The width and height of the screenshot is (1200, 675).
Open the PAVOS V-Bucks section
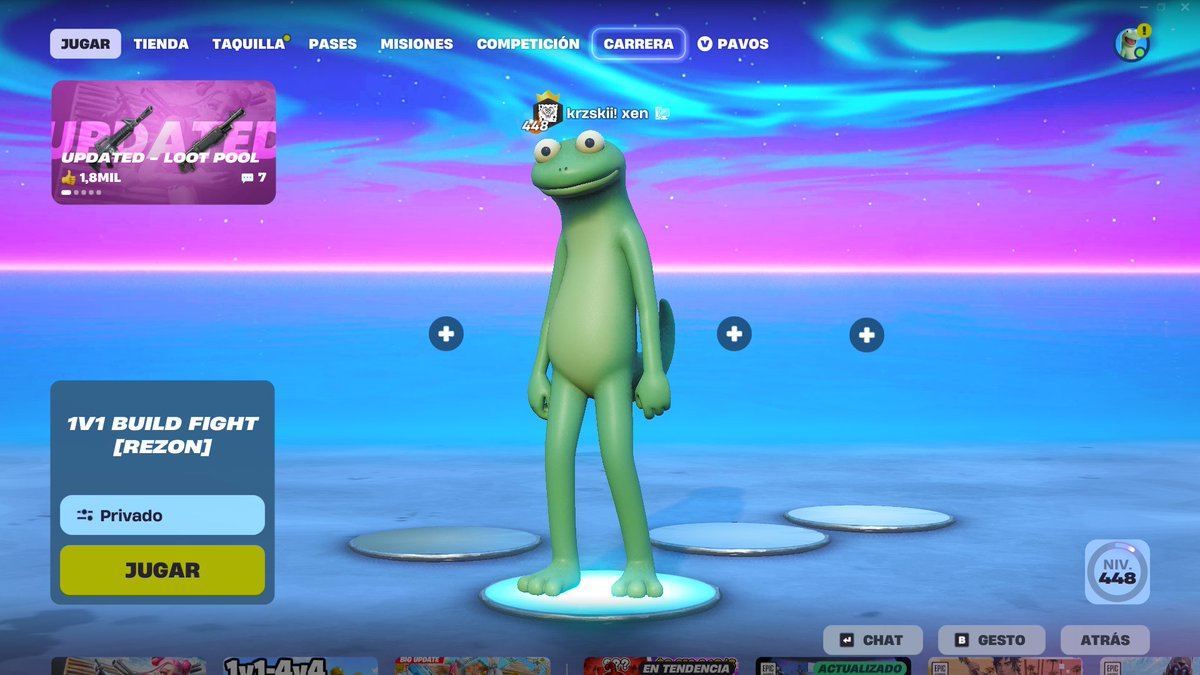[x=733, y=44]
